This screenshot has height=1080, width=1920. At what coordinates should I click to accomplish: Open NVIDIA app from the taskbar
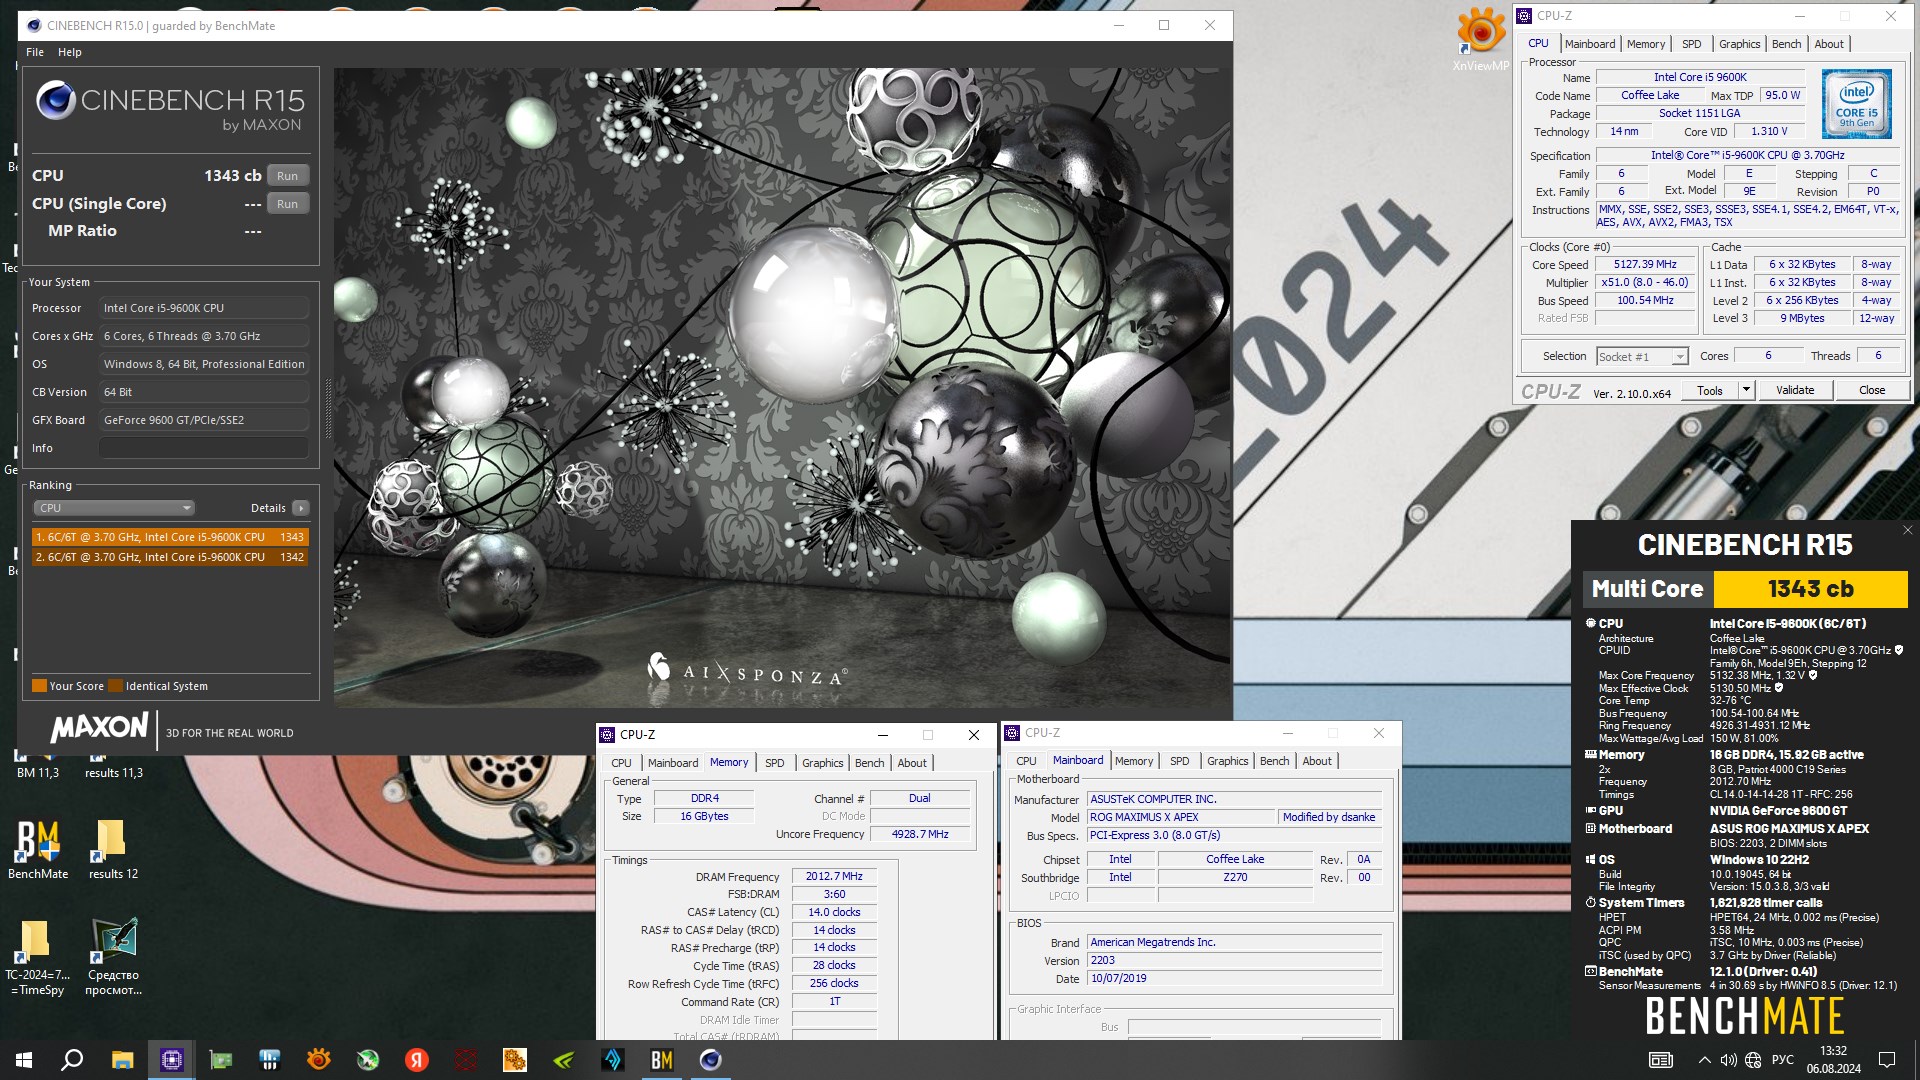click(563, 1060)
